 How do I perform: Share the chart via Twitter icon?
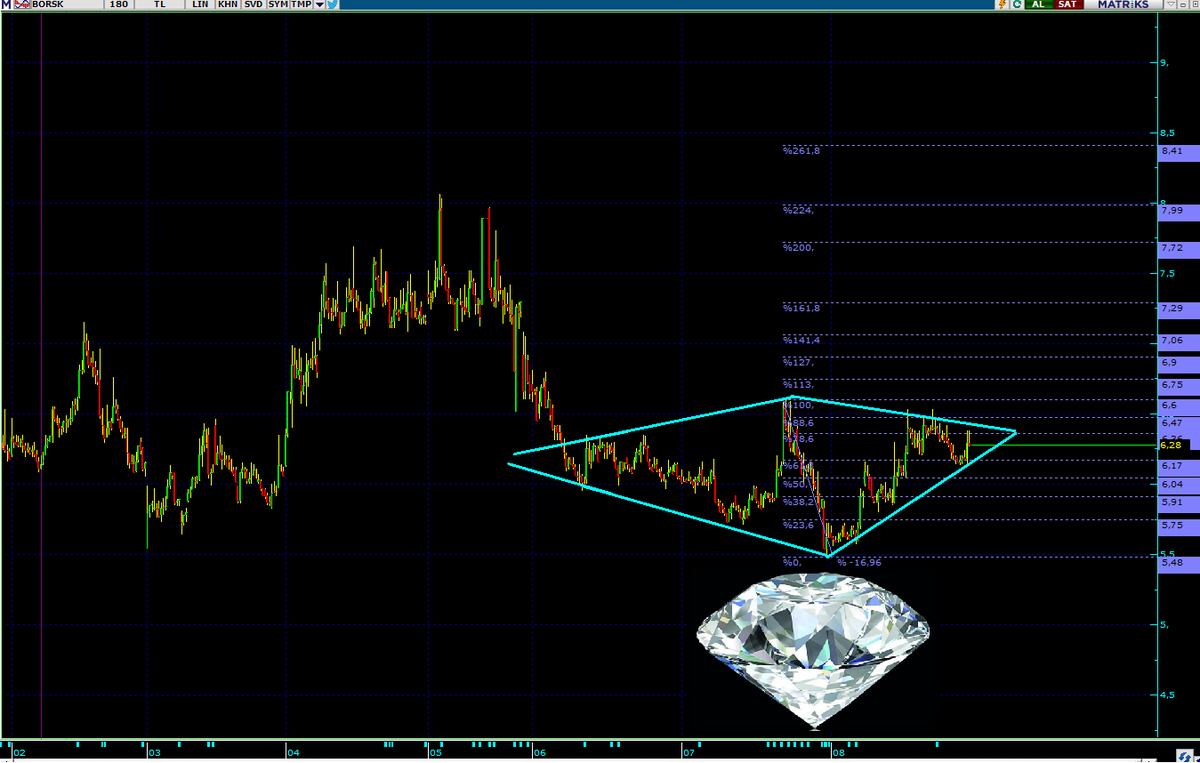(333, 5)
